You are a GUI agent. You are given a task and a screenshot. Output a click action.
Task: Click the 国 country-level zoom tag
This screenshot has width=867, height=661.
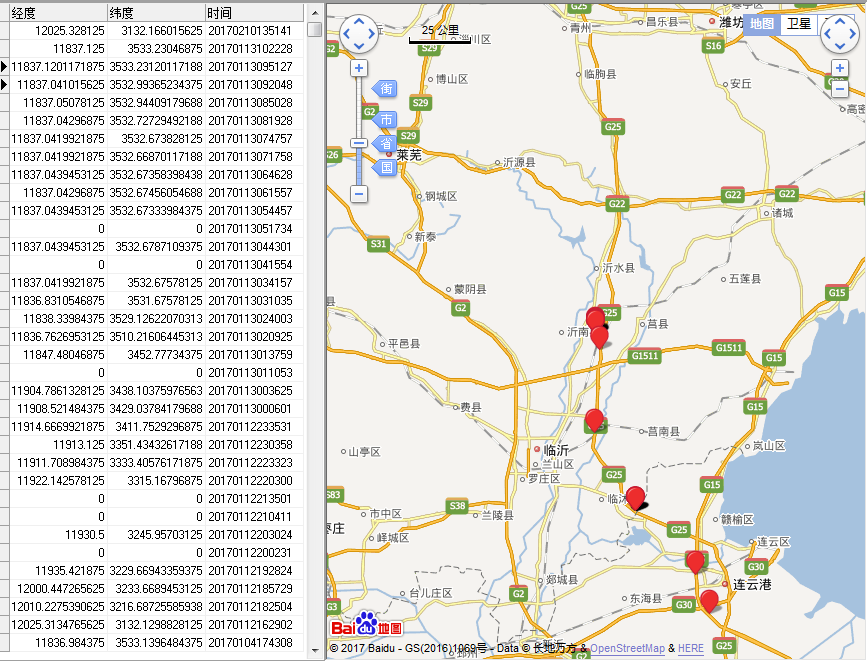(387, 168)
